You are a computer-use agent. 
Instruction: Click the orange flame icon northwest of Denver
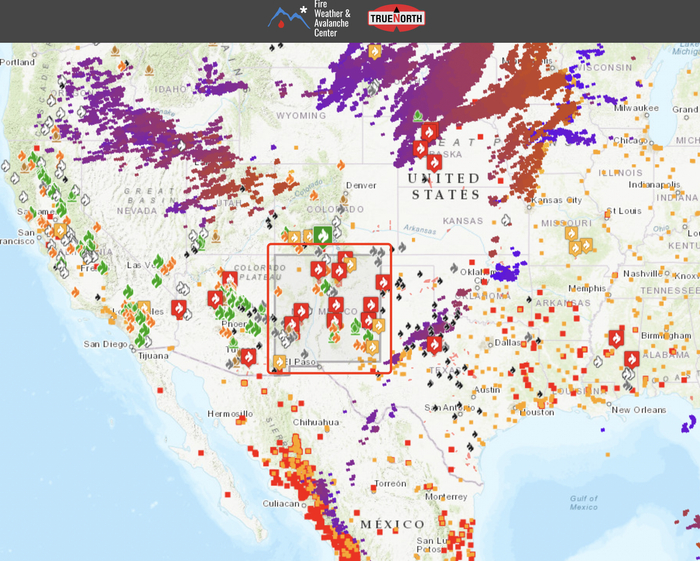[x=341, y=165]
